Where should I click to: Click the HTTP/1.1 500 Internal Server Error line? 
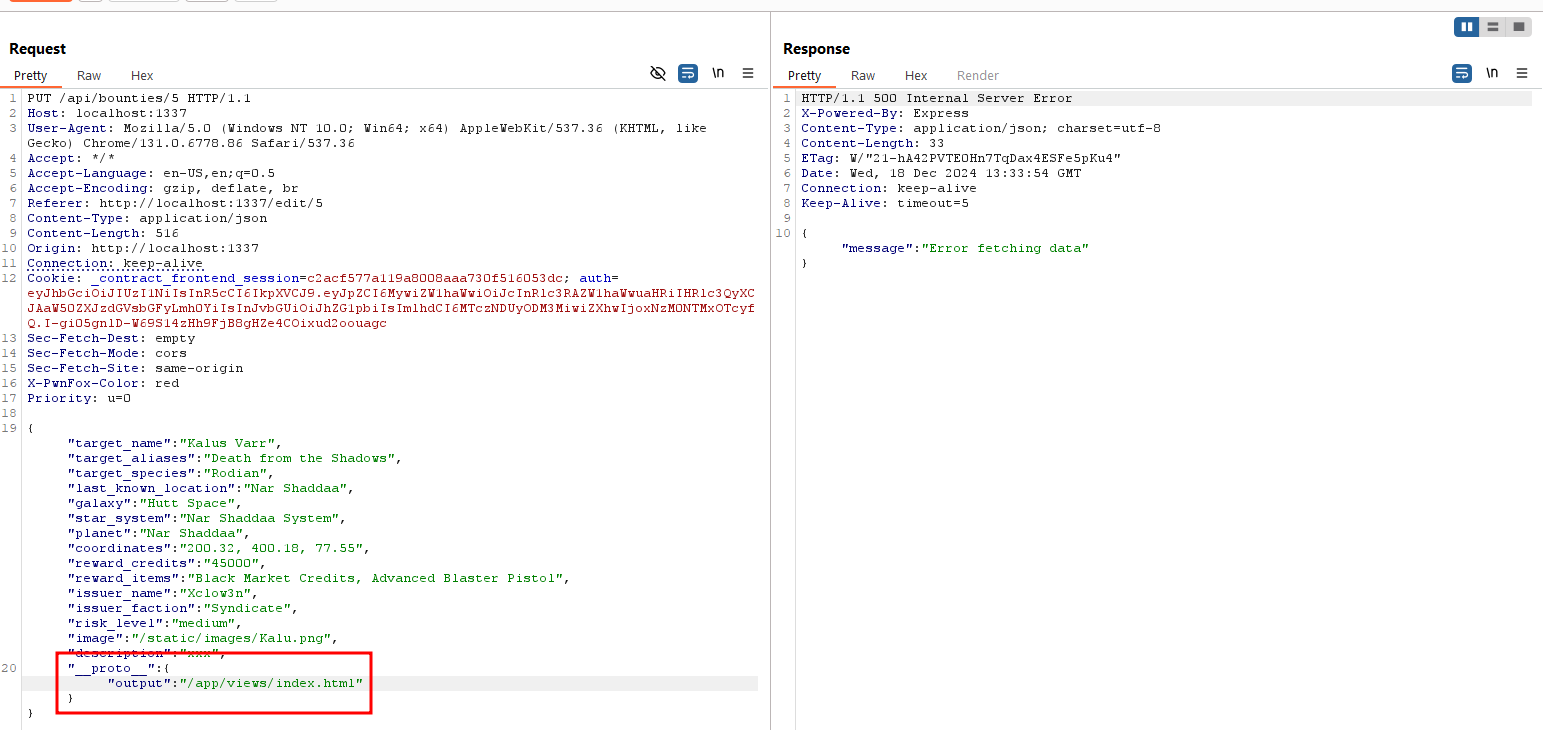click(x=937, y=98)
